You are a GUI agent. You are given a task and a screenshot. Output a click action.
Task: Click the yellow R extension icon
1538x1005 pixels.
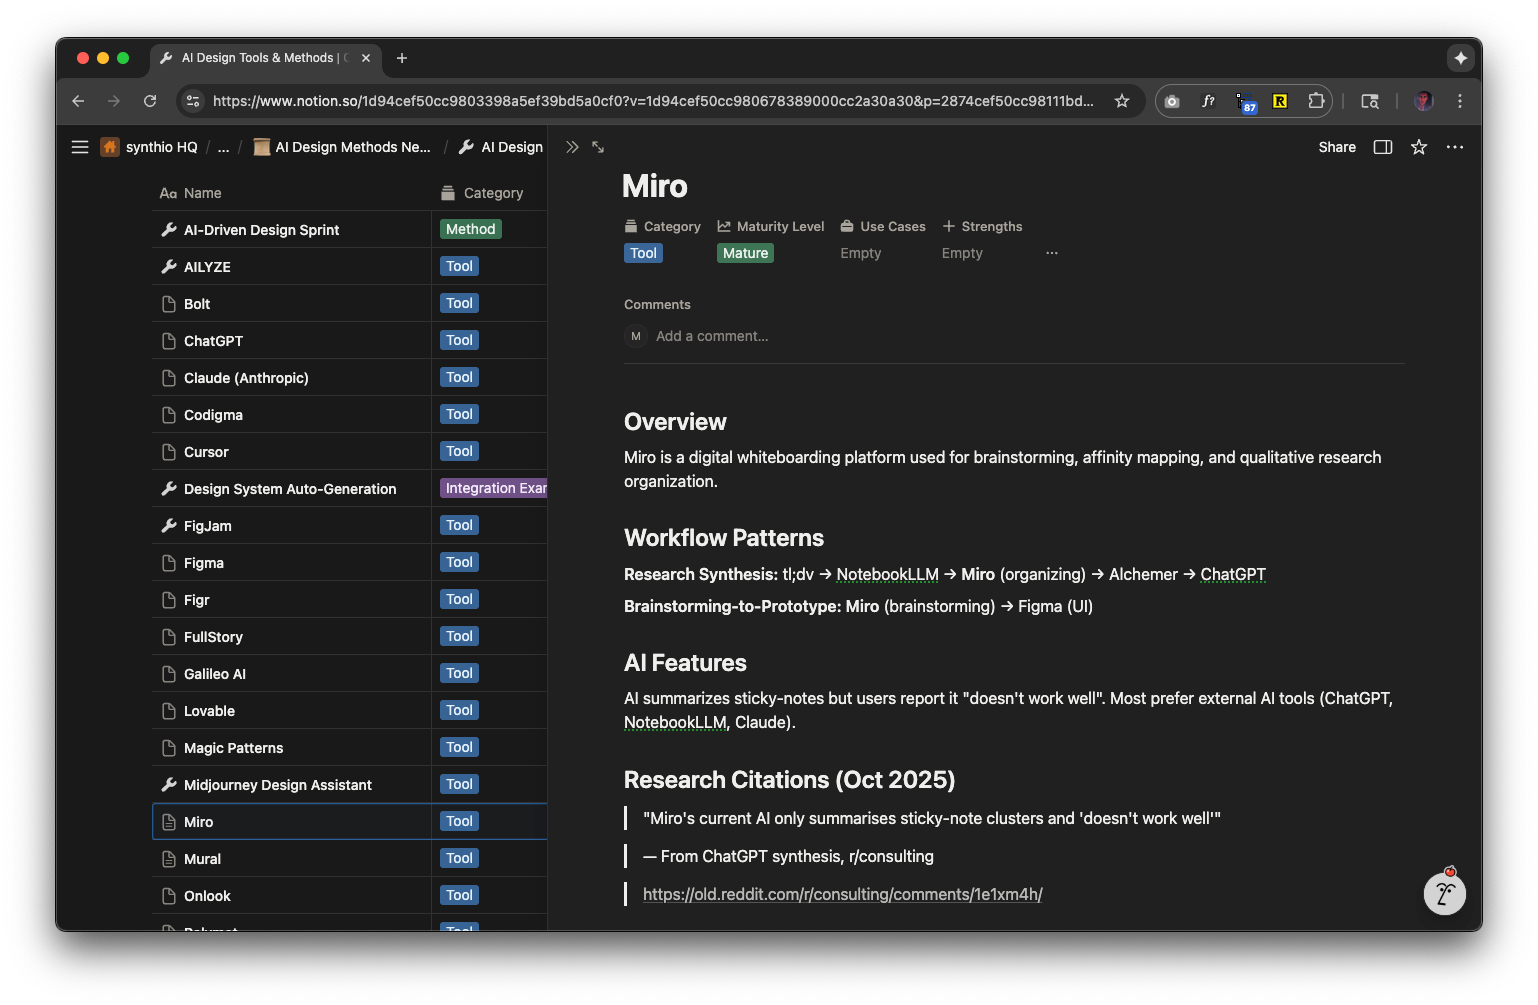click(1280, 101)
